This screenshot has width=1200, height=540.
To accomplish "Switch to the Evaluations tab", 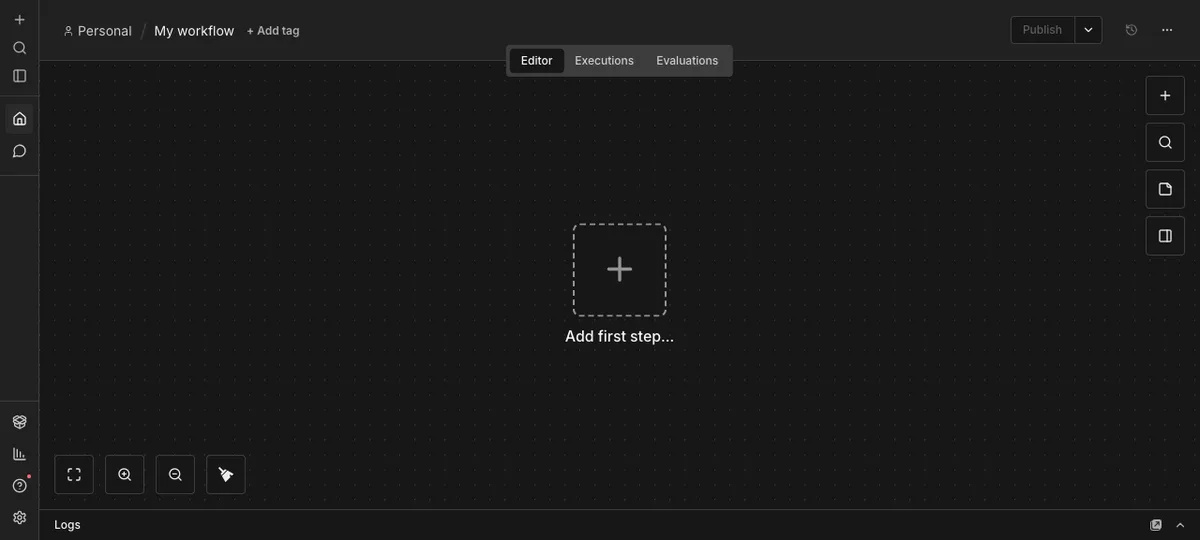I will point(687,61).
